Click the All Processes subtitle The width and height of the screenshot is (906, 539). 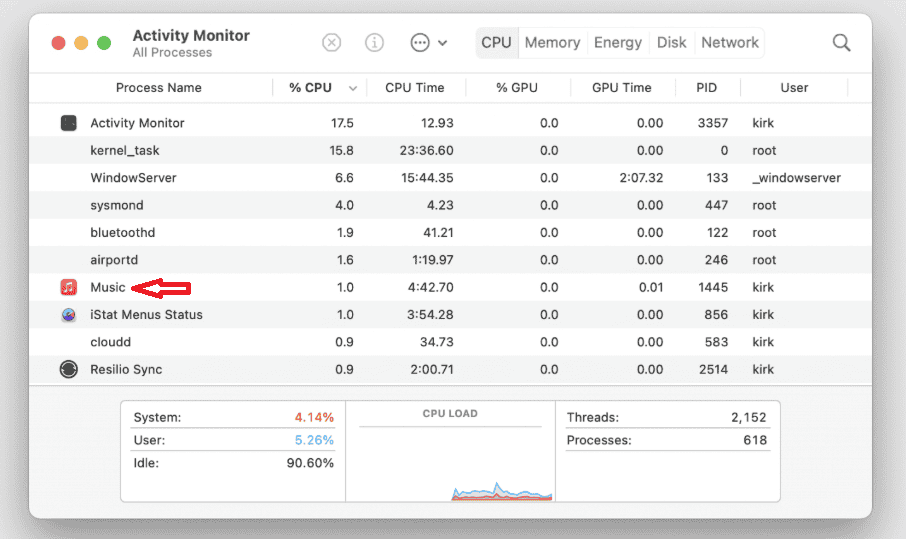pyautogui.click(x=172, y=53)
